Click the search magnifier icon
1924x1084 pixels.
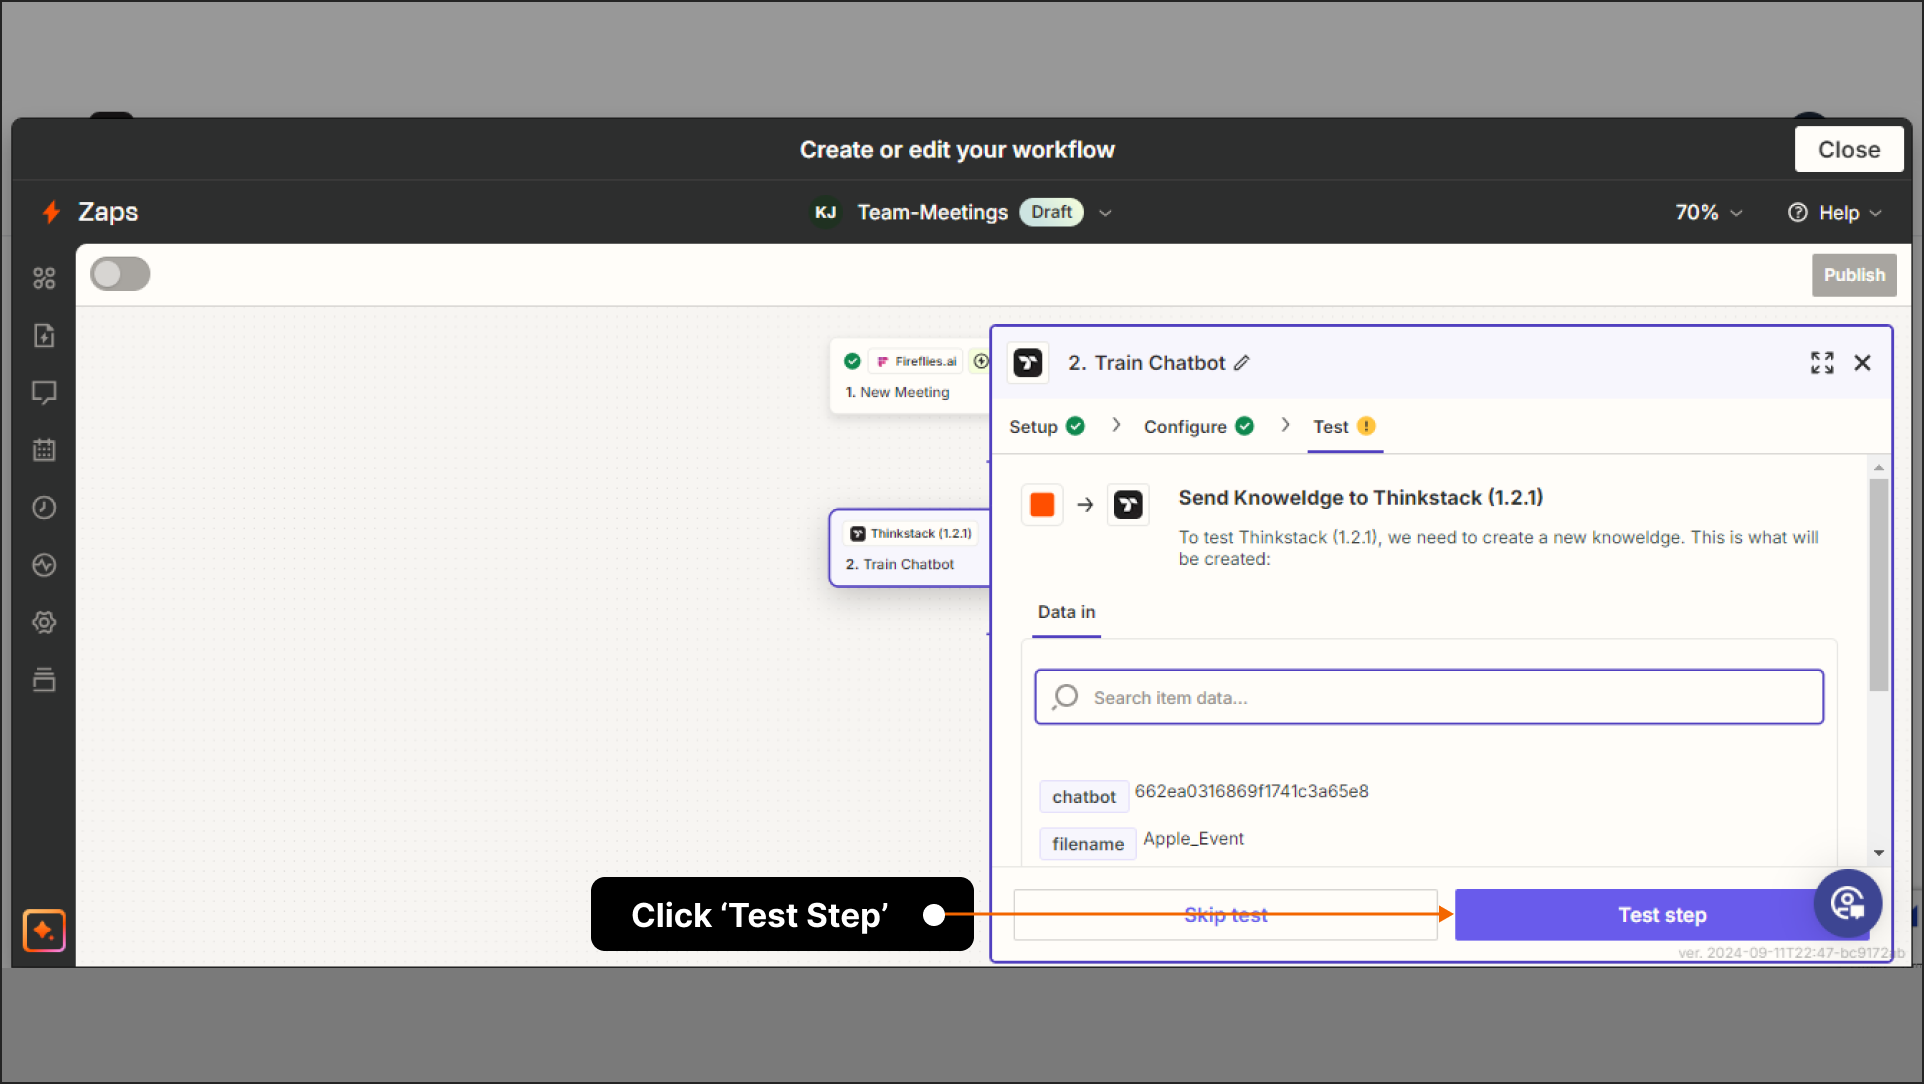pos(1066,697)
